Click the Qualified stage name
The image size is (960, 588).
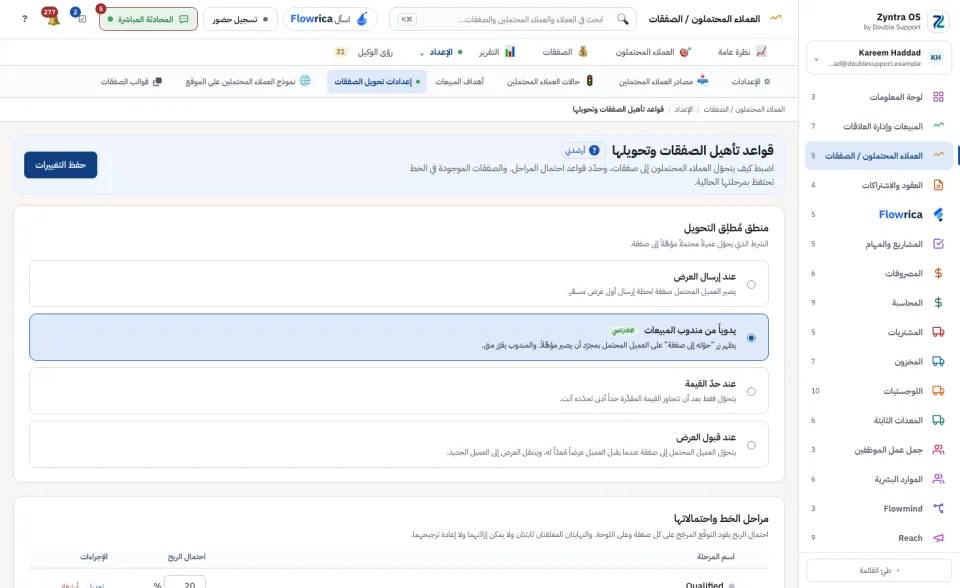[x=704, y=585]
